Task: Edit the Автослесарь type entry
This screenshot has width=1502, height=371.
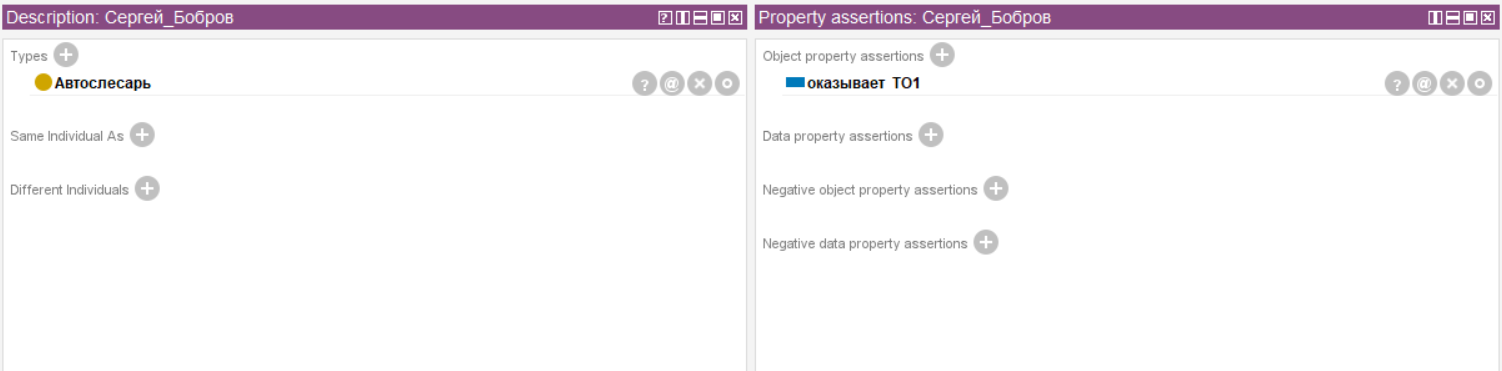Action: (x=727, y=84)
